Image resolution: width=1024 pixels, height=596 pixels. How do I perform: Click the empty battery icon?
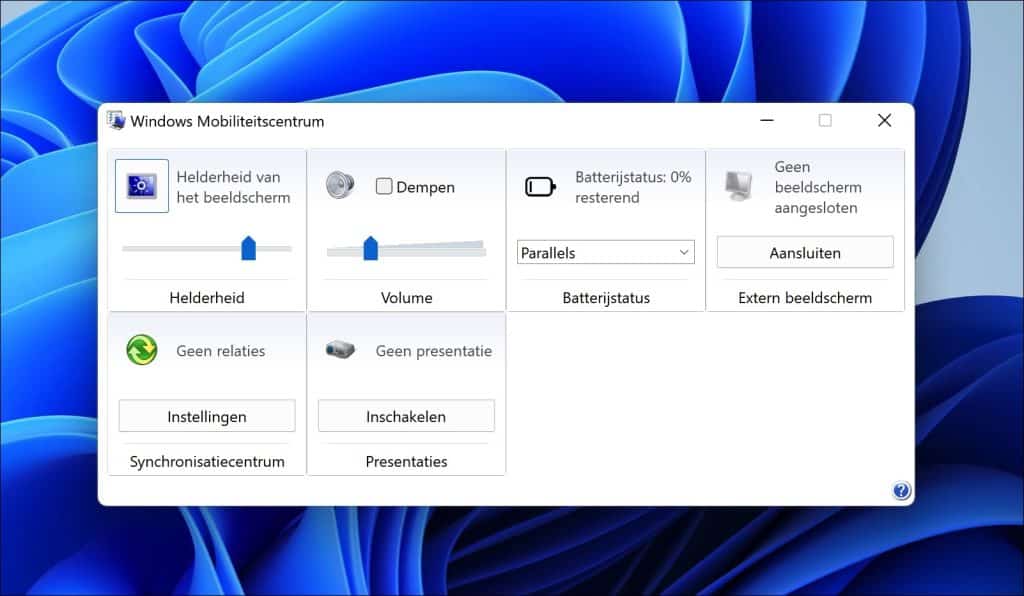[540, 187]
